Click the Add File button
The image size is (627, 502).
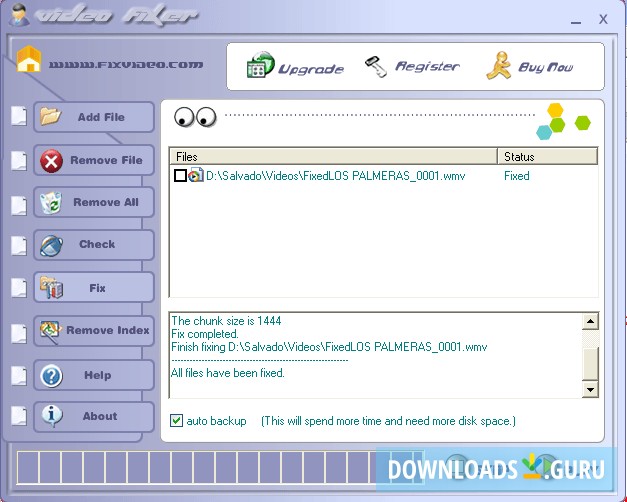click(x=94, y=117)
